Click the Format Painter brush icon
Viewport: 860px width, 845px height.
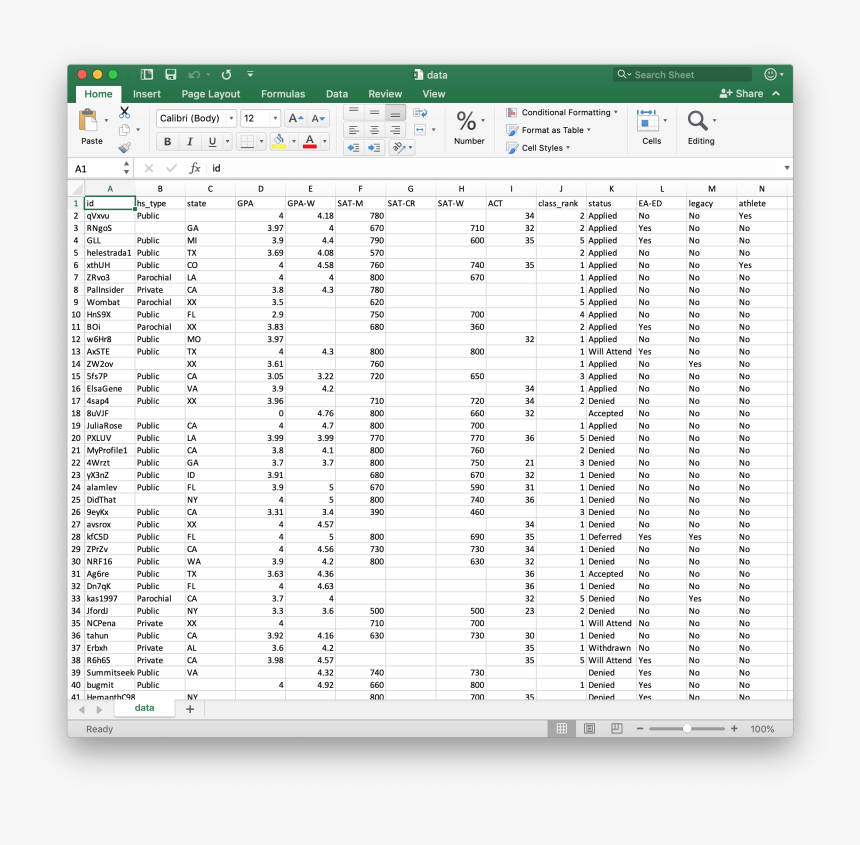pyautogui.click(x=125, y=148)
